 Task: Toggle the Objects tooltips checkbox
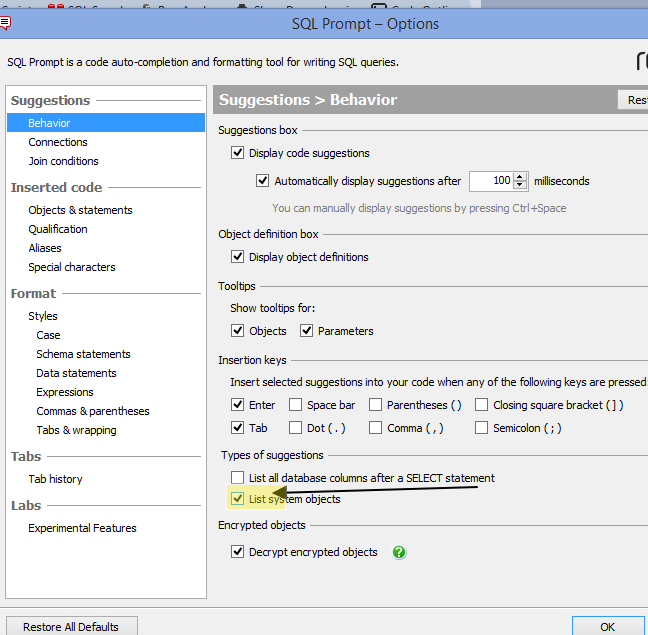pyautogui.click(x=237, y=331)
